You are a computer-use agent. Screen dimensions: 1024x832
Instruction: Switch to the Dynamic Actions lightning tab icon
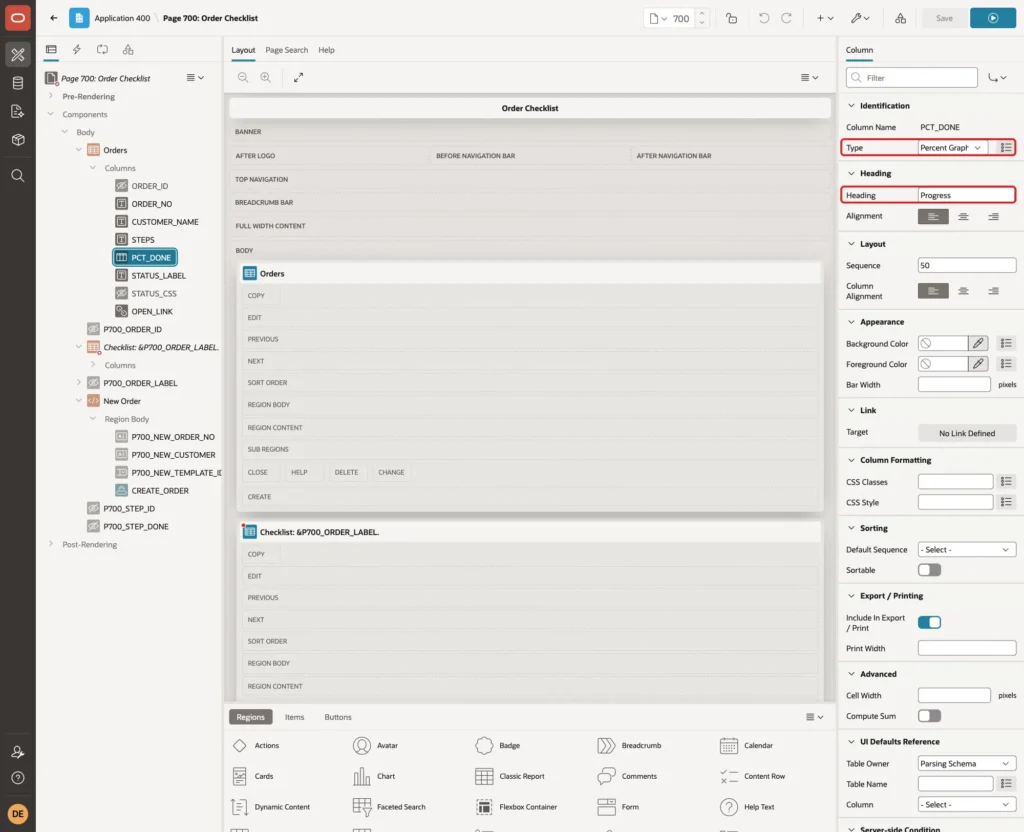76,50
